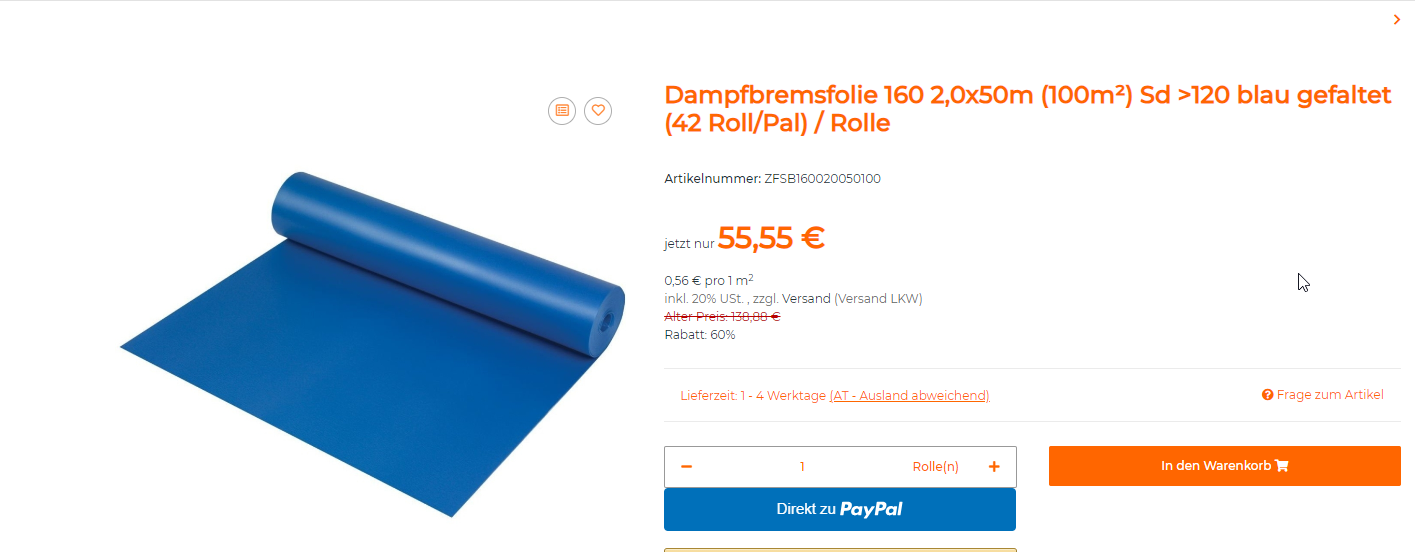Go to next product with orange chevron

1397,19
